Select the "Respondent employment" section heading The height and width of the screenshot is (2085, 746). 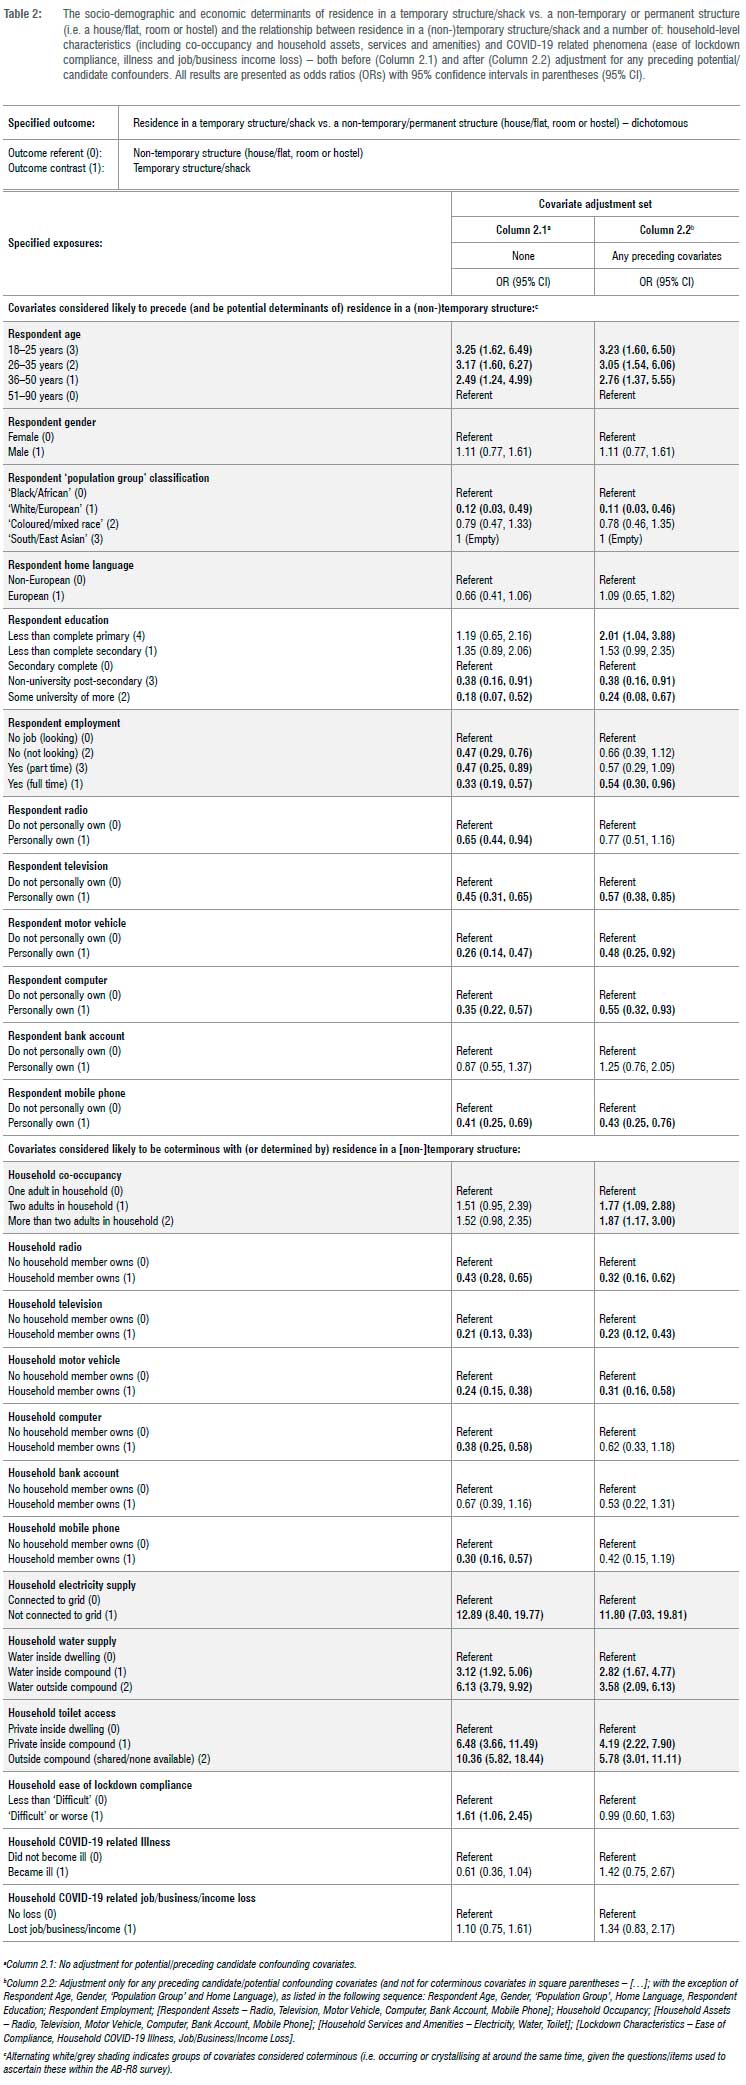(64, 723)
